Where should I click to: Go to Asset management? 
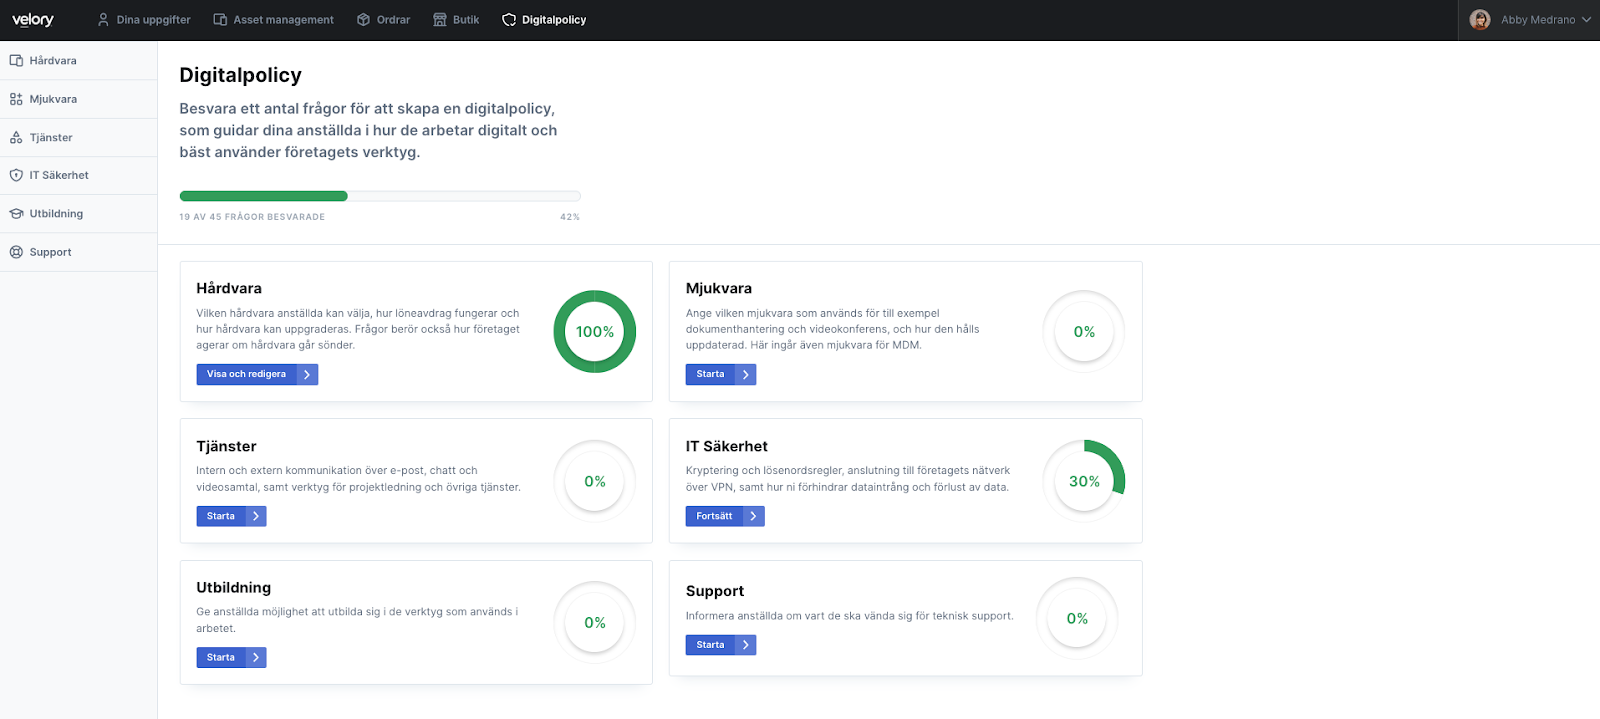coord(273,20)
